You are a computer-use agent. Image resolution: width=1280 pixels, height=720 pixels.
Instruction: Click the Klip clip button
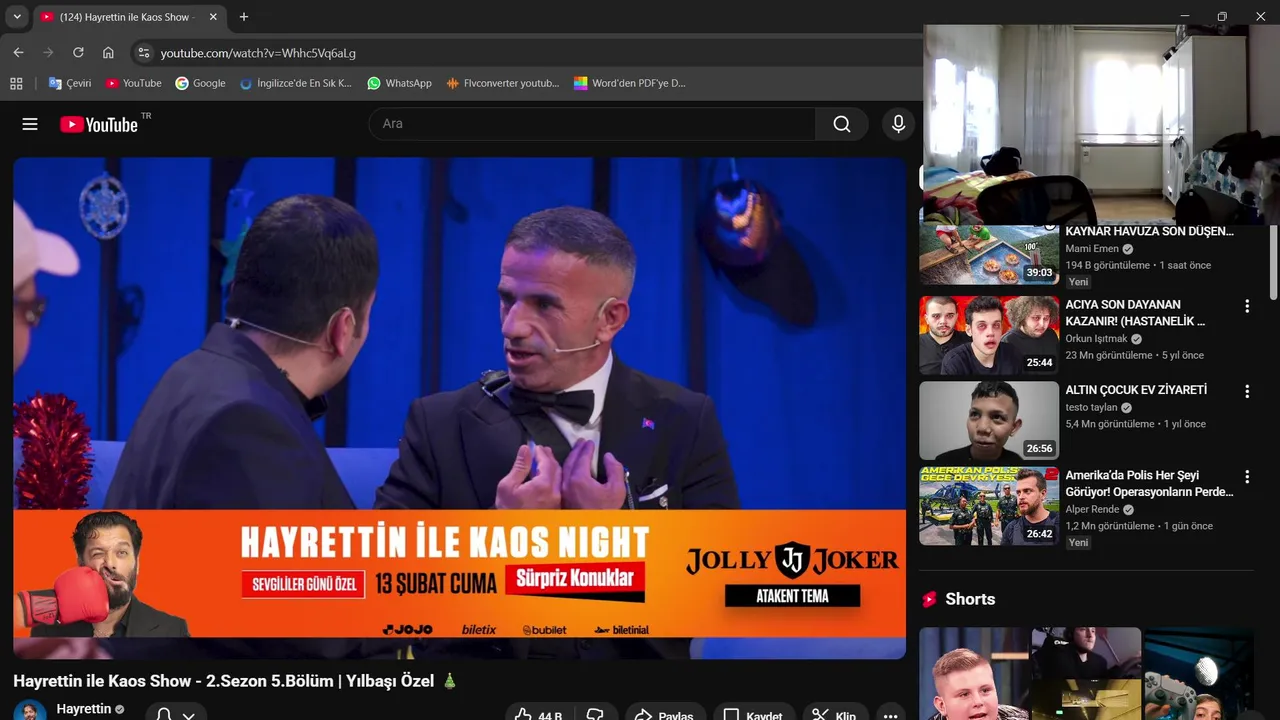(x=834, y=714)
